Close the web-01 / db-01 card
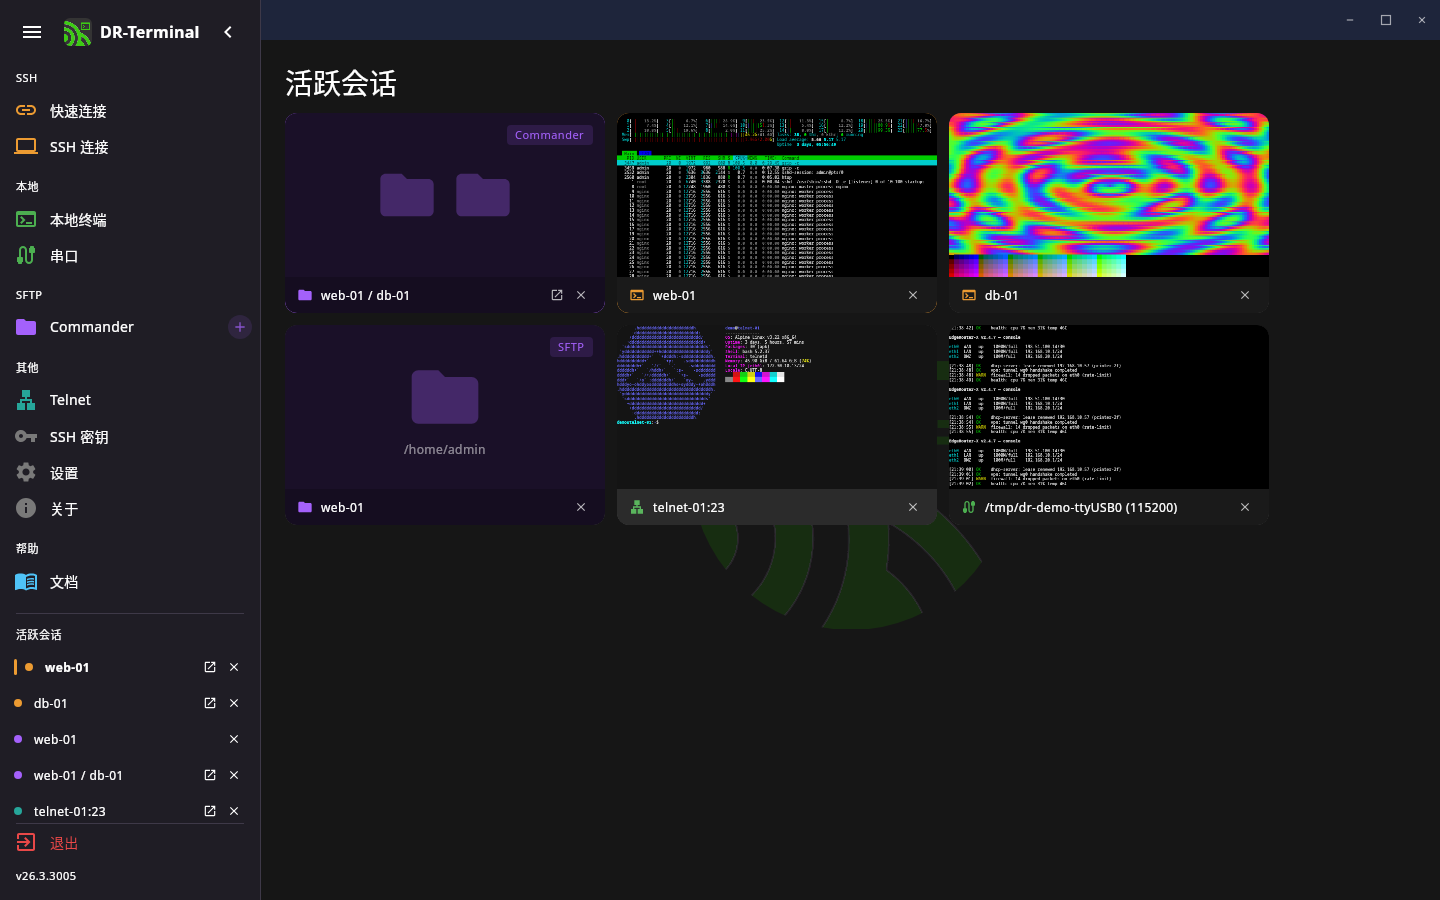The image size is (1440, 900). 581,295
